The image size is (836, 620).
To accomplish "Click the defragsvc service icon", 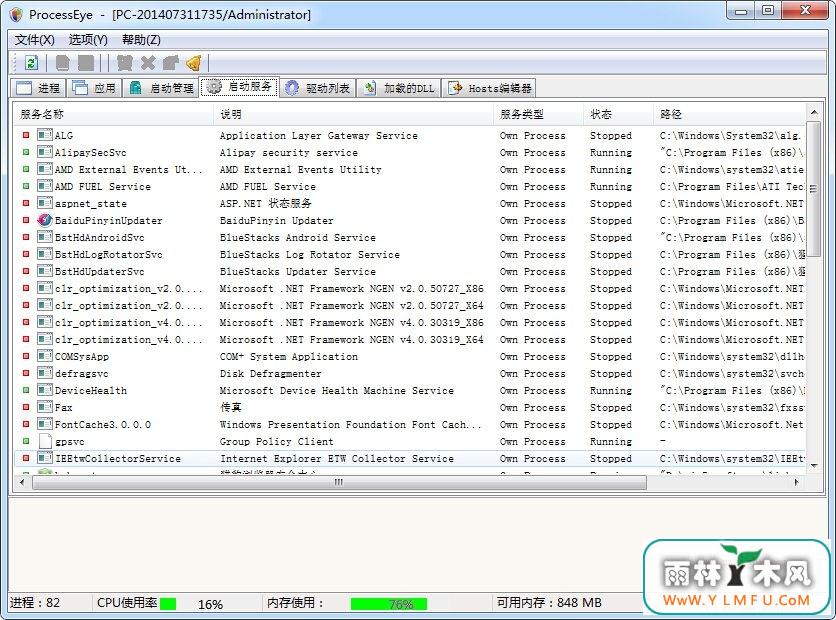I will (45, 373).
